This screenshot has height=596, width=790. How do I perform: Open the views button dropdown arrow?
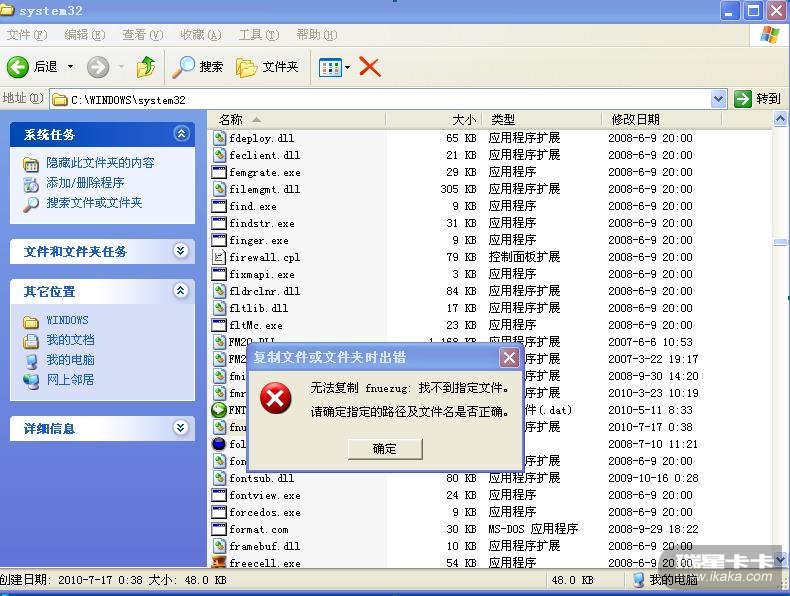(x=348, y=67)
